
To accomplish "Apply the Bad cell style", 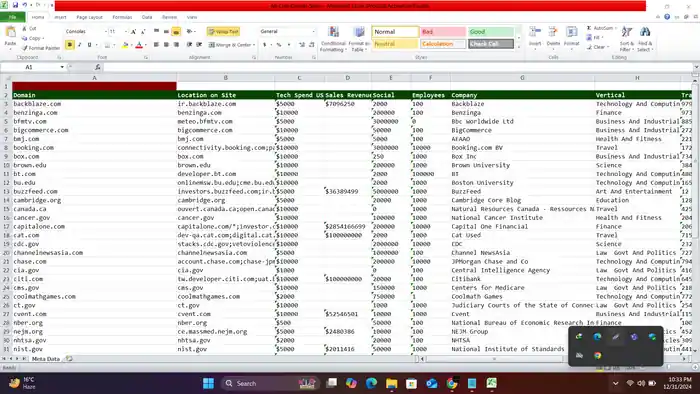I will coord(443,32).
